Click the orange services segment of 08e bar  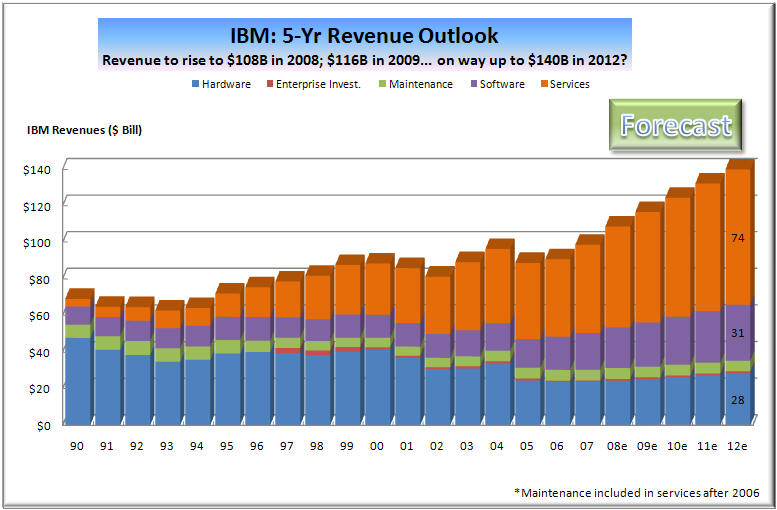pyautogui.click(x=618, y=275)
